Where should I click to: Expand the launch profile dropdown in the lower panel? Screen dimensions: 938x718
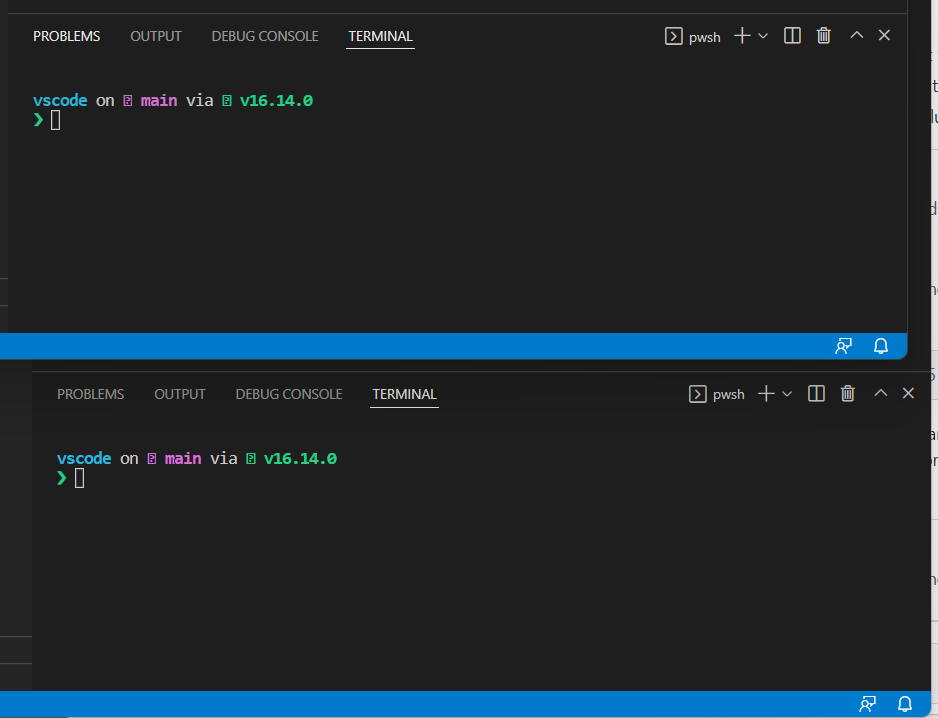coord(788,393)
